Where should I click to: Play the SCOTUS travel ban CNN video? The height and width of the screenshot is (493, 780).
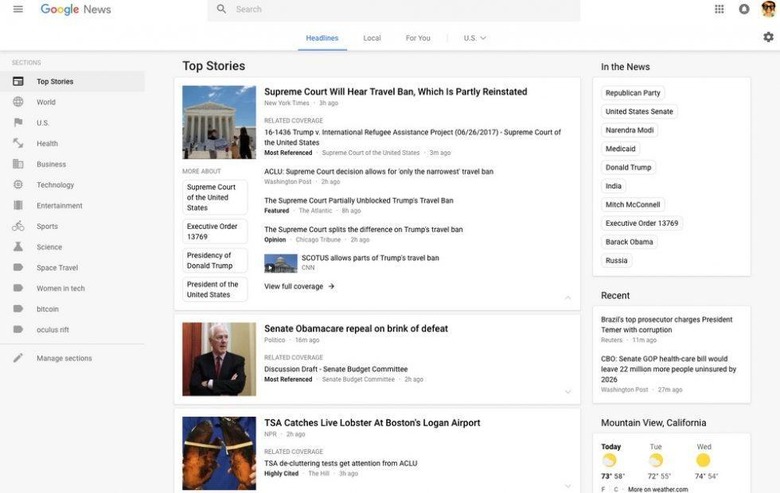(x=281, y=263)
